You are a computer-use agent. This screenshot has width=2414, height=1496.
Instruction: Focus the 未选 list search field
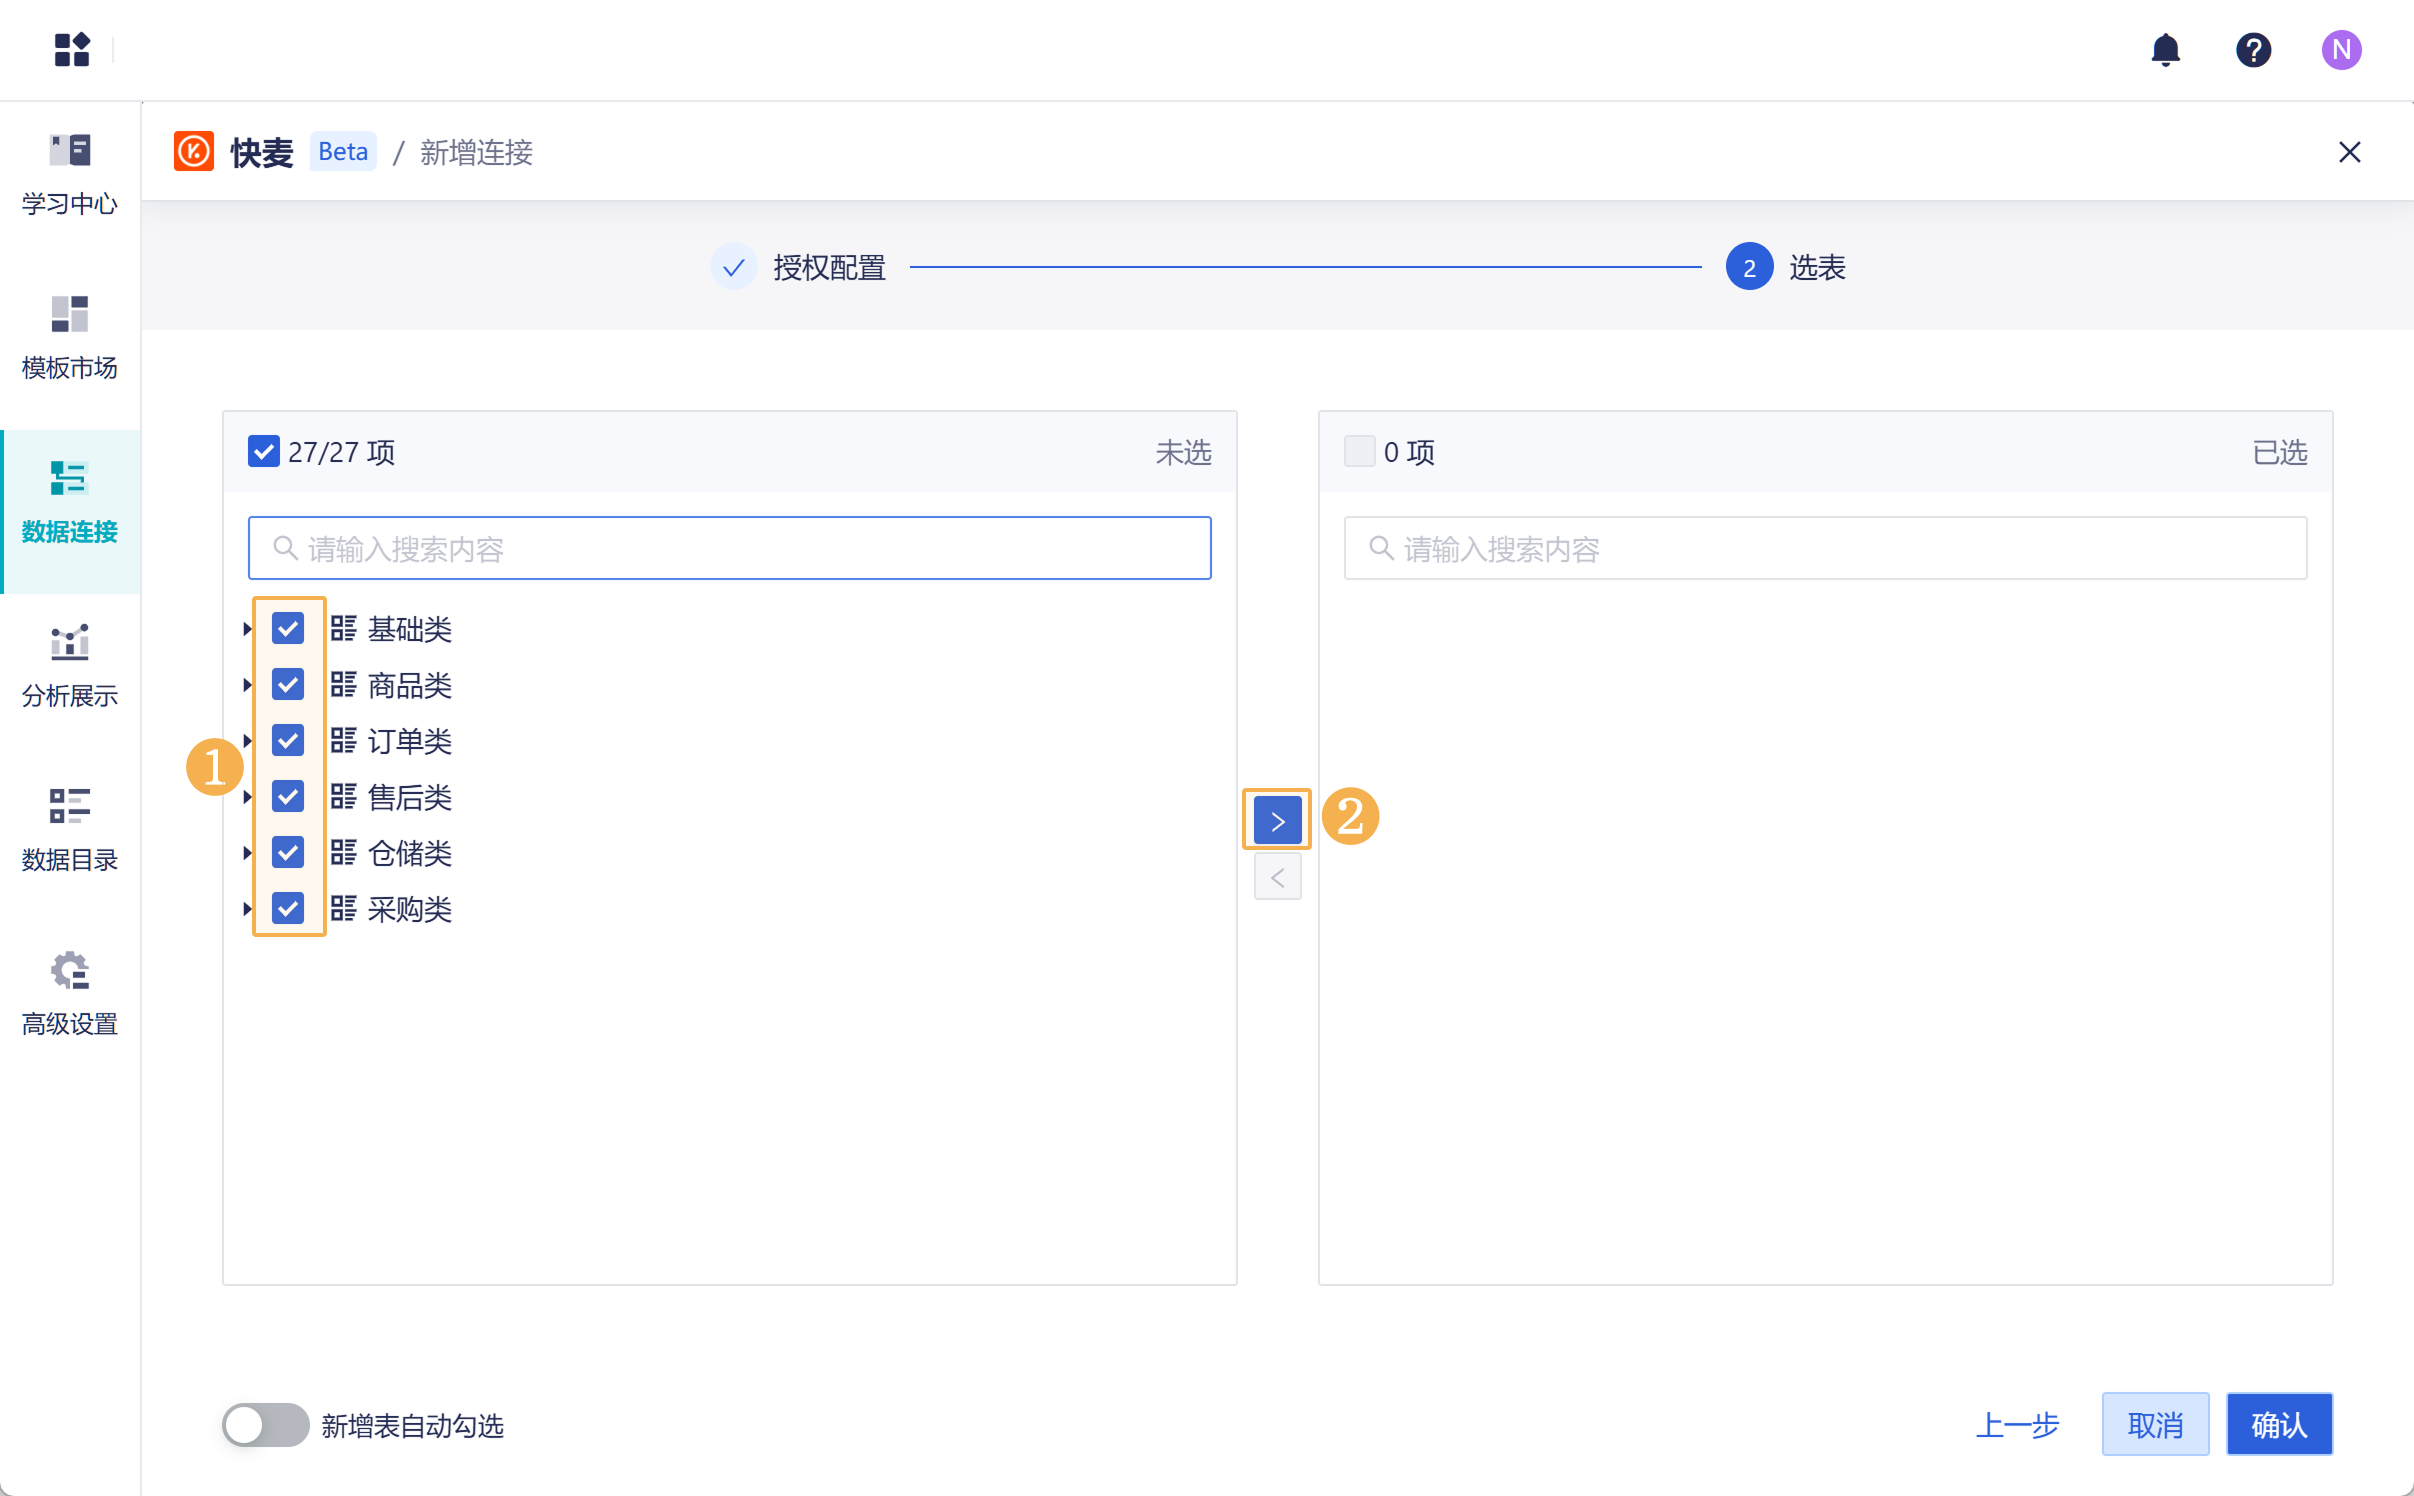pos(730,548)
